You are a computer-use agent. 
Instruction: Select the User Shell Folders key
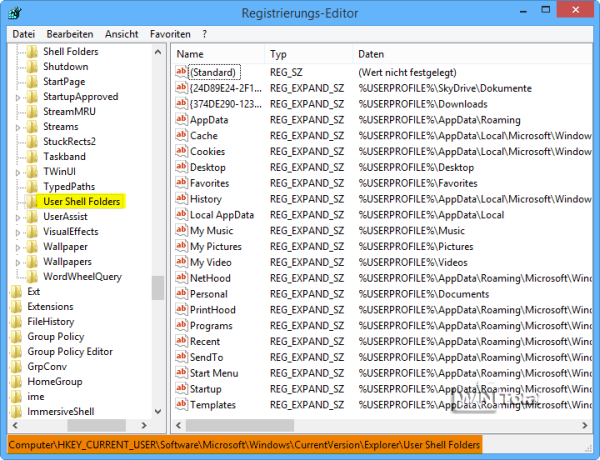click(x=81, y=201)
